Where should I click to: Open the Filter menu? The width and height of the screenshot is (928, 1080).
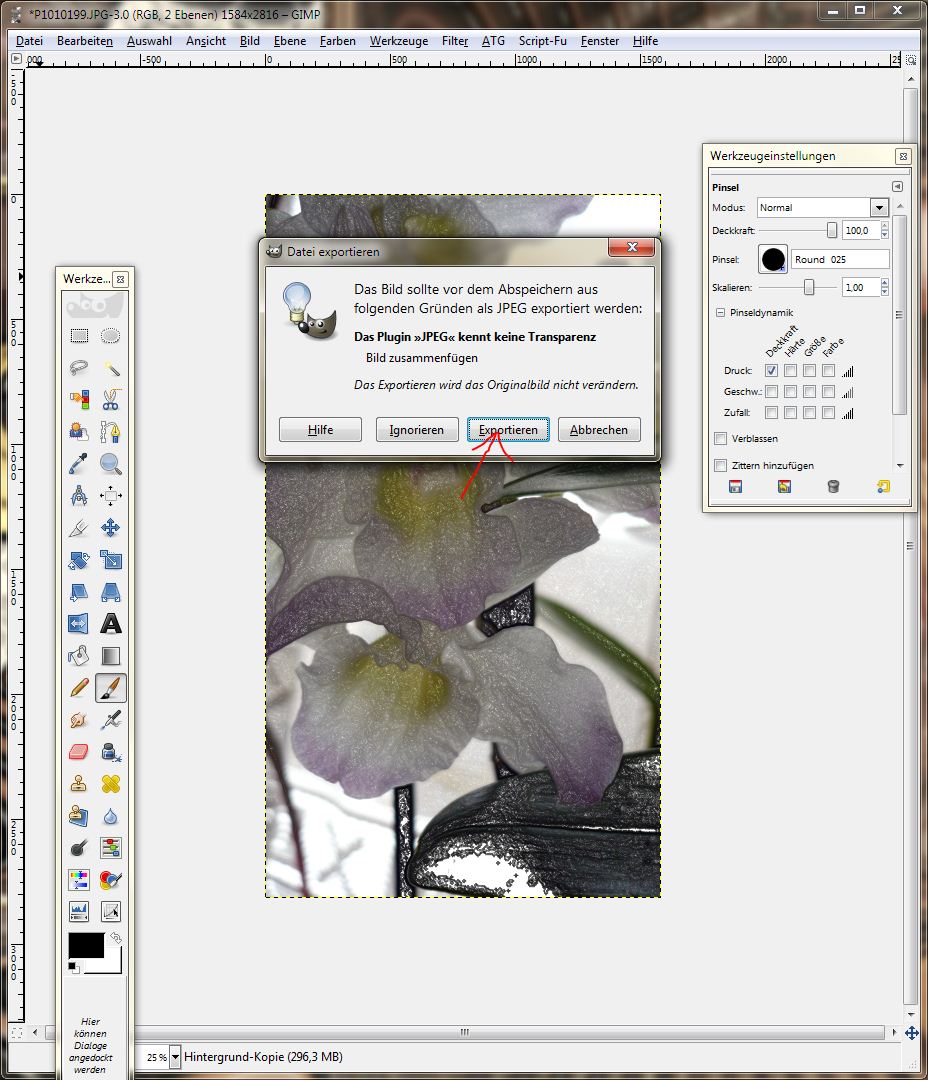point(455,41)
